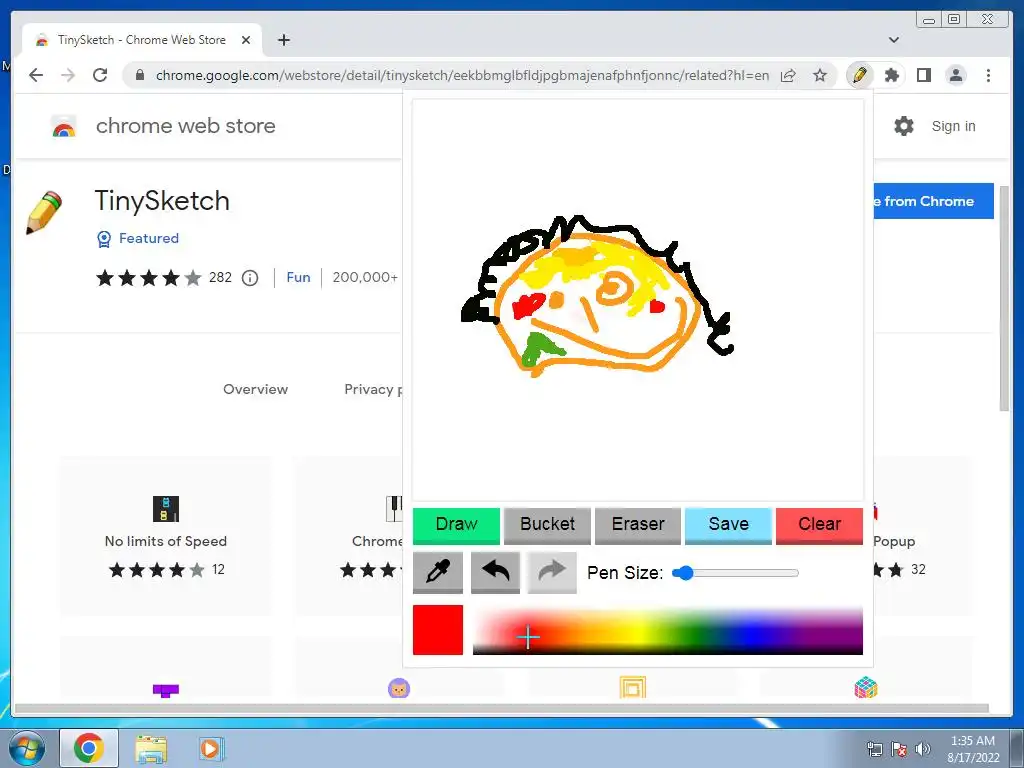Bookmark this page with the star icon
1024x768 pixels.
click(x=820, y=75)
